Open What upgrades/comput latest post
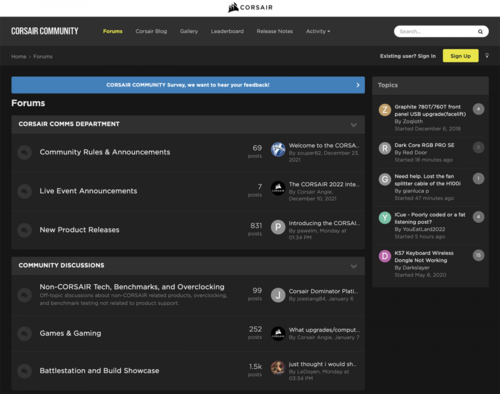500x394 pixels. click(x=324, y=330)
